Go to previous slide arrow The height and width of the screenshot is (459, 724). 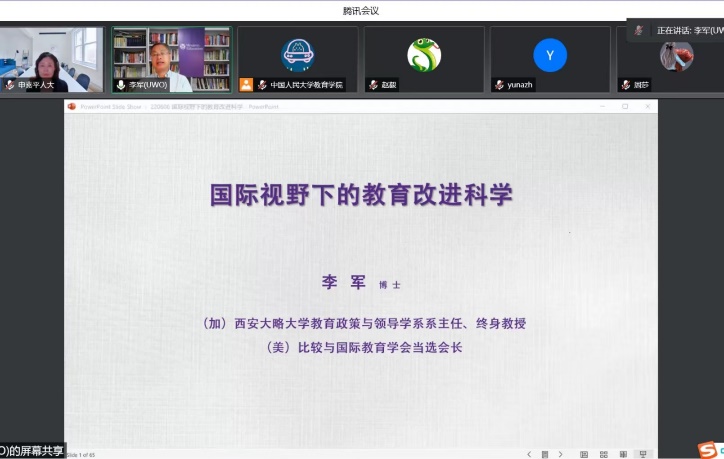[x=529, y=454]
